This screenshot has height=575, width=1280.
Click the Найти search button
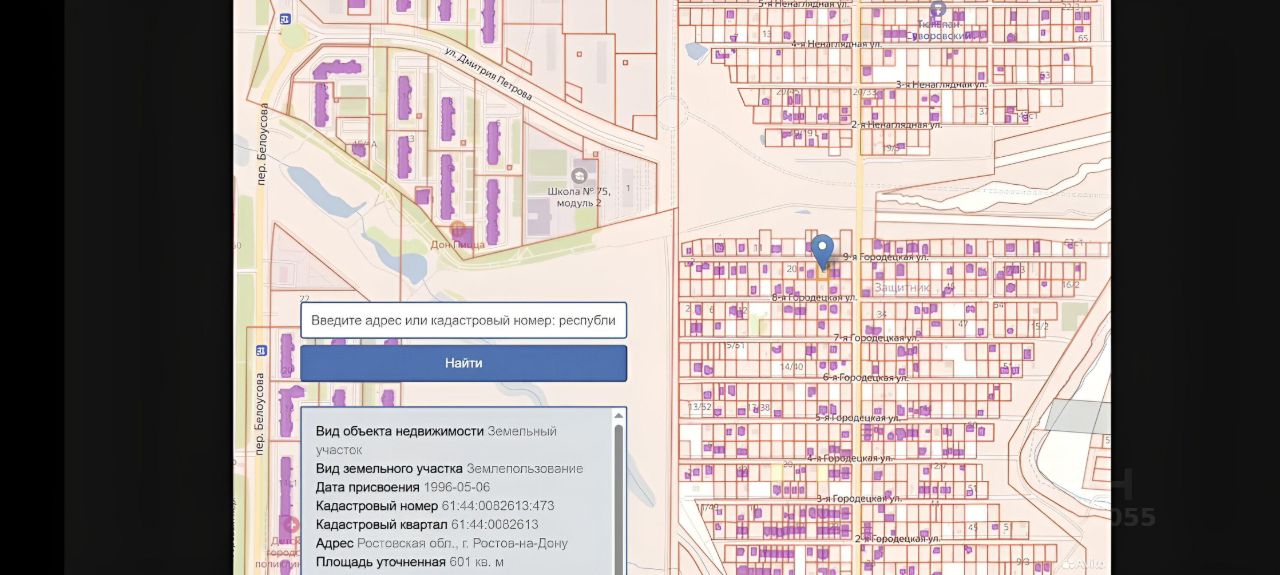pyautogui.click(x=464, y=363)
